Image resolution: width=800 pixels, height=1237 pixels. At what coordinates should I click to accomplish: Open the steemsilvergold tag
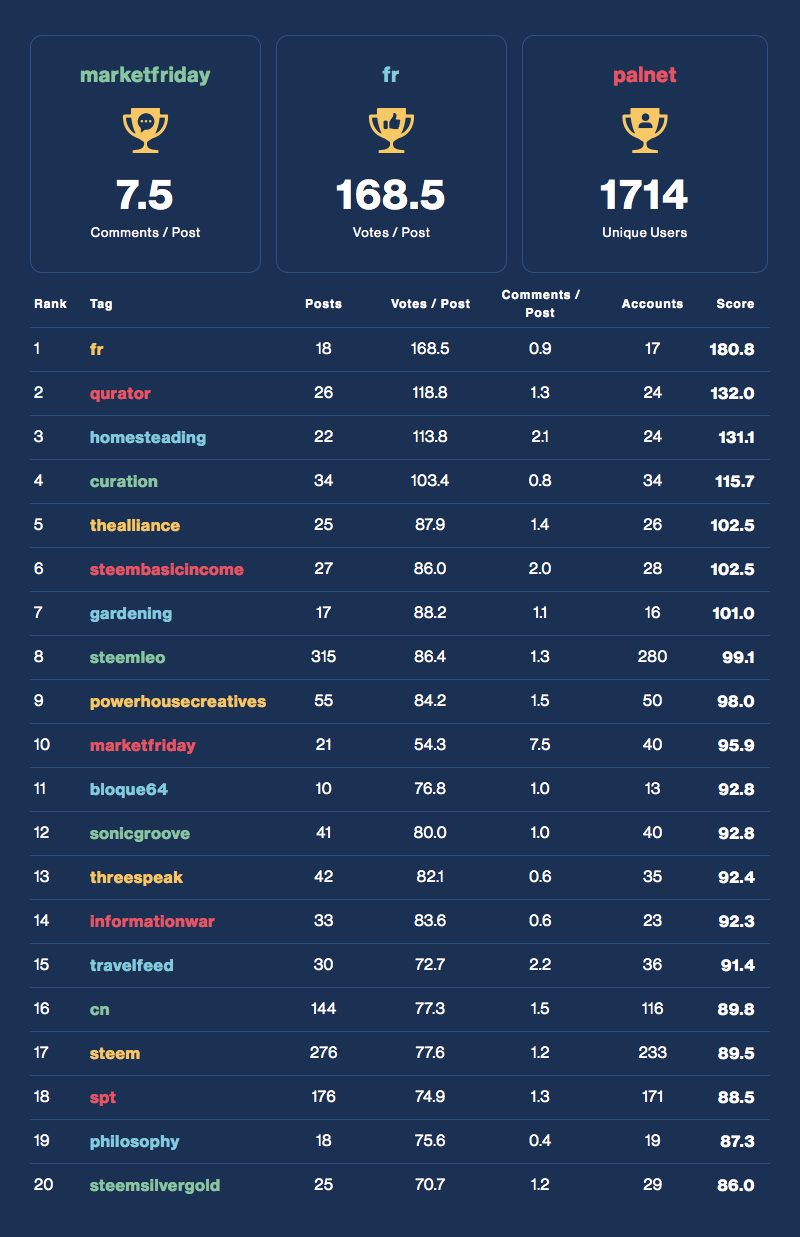155,1185
